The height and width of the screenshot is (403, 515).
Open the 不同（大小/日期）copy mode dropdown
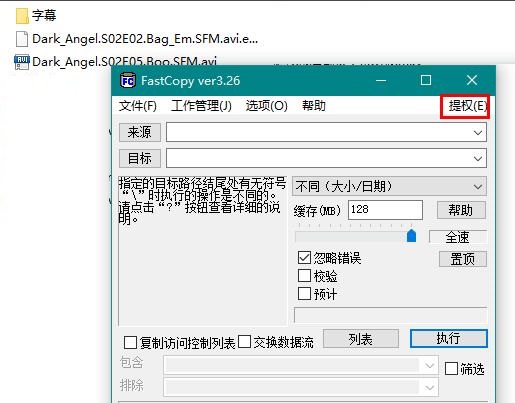[x=389, y=186]
